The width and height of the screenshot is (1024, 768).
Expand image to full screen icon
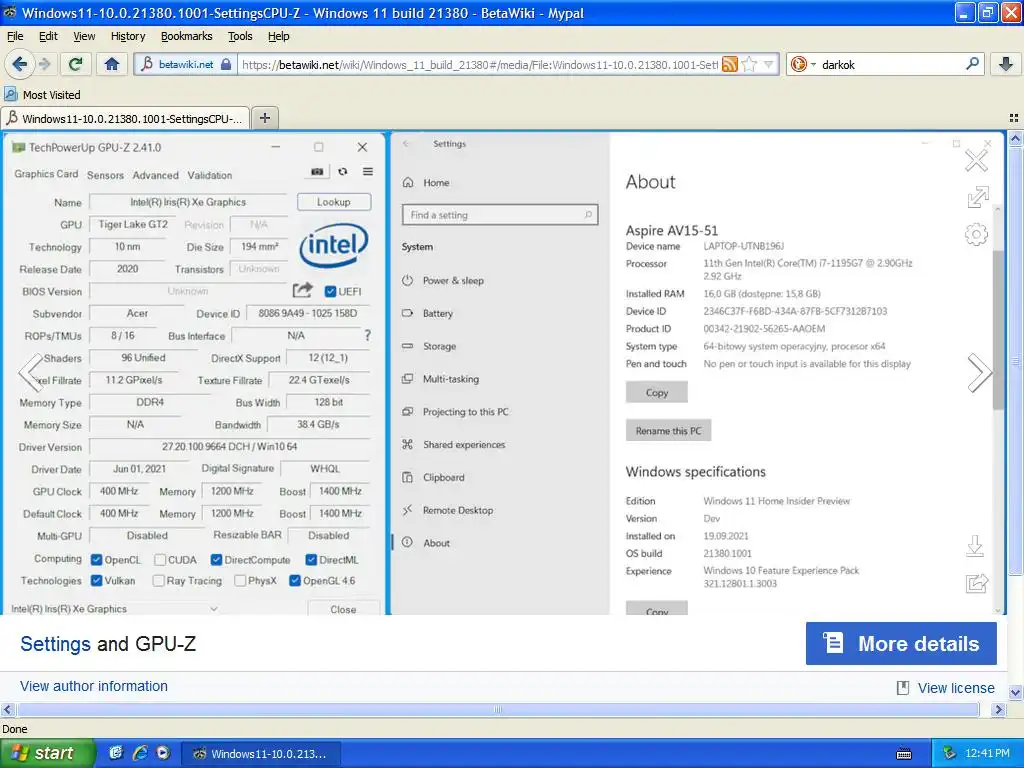coord(978,197)
